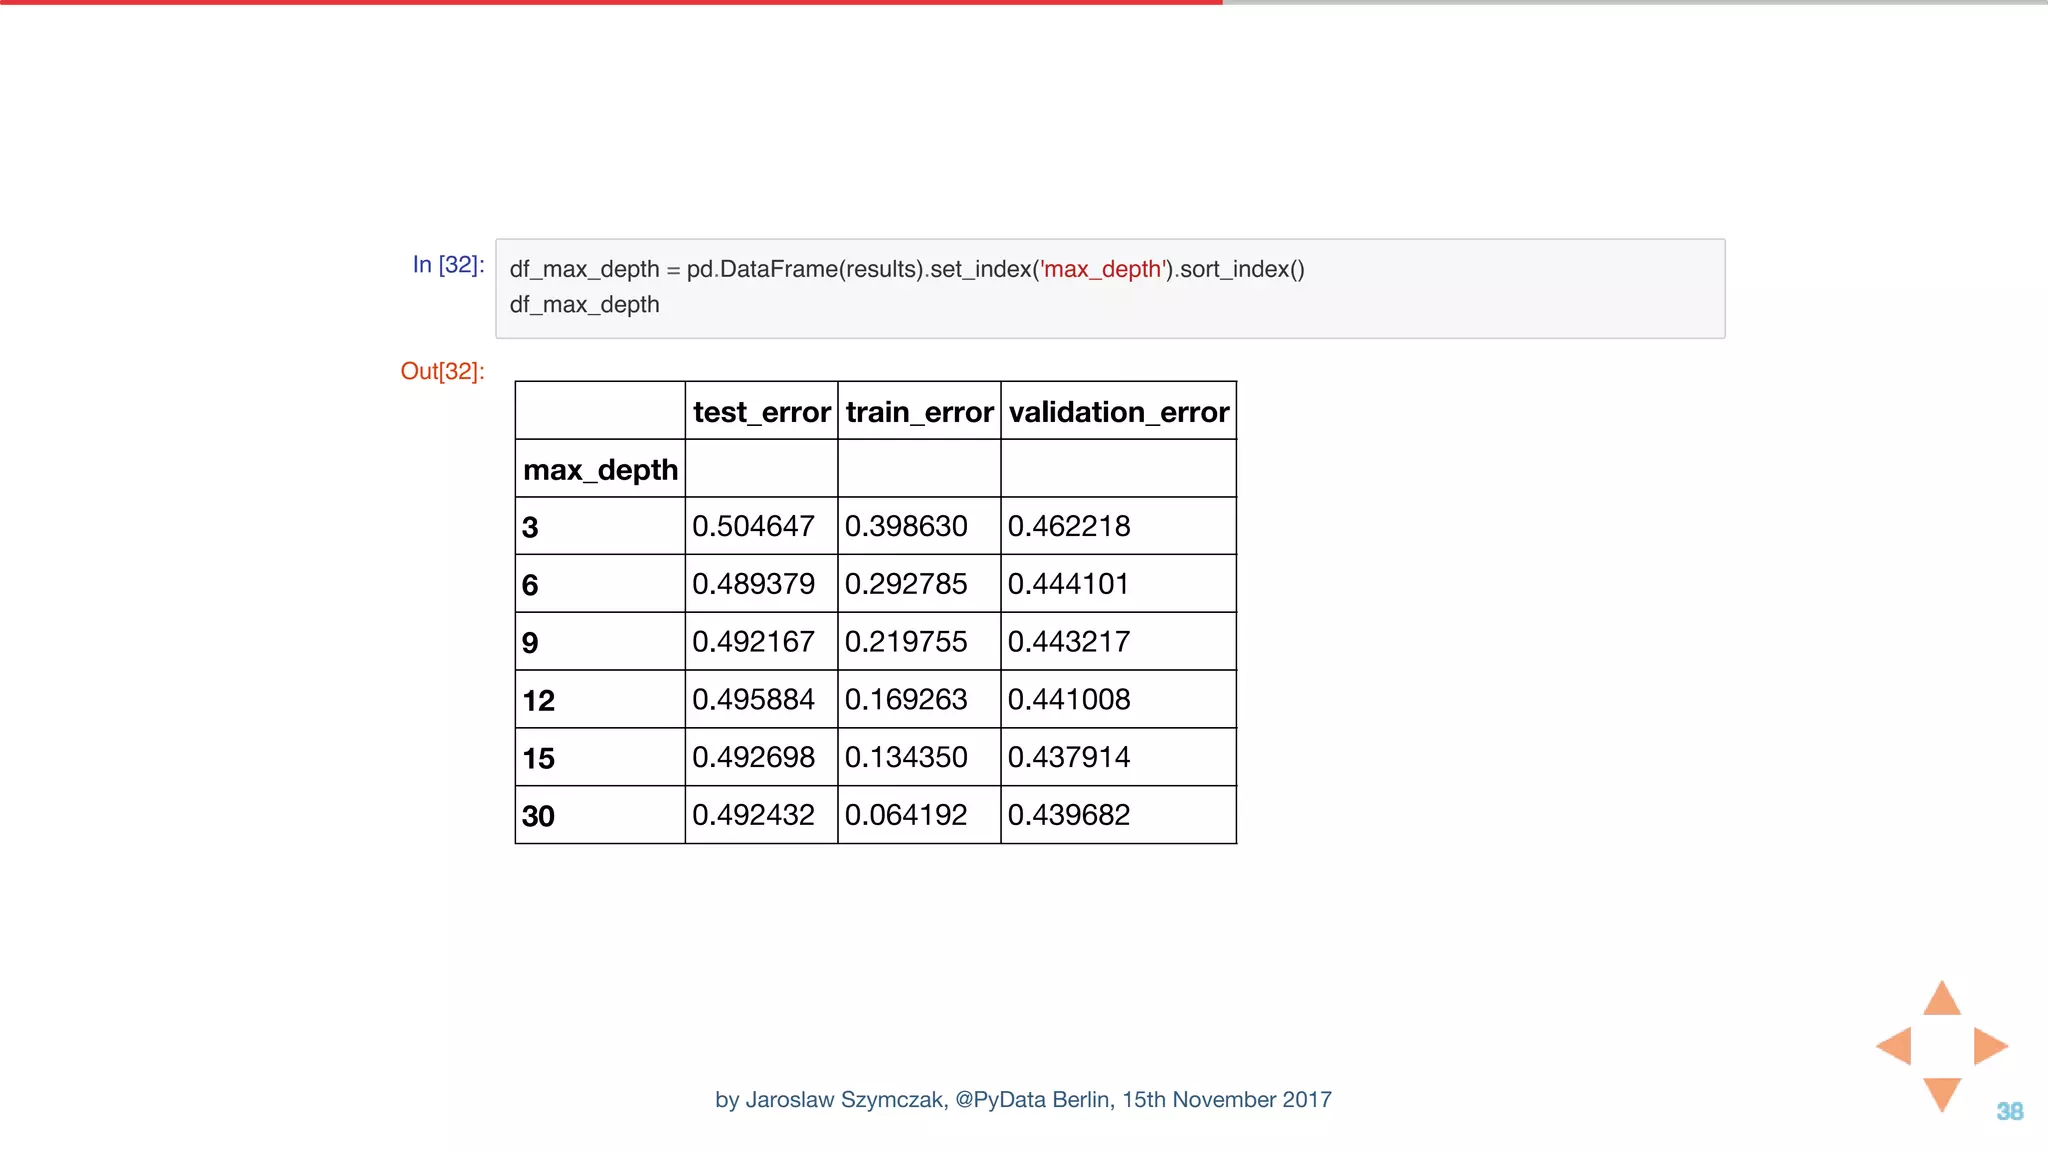Click train_error value 0.219755
Image resolution: width=2048 pixels, height=1152 pixels.
(x=906, y=641)
